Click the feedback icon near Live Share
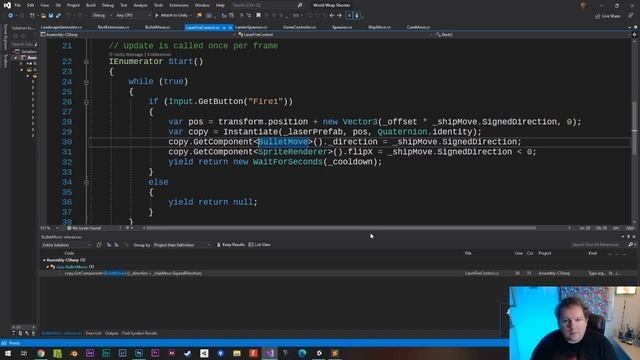The width and height of the screenshot is (640, 360). point(631,16)
